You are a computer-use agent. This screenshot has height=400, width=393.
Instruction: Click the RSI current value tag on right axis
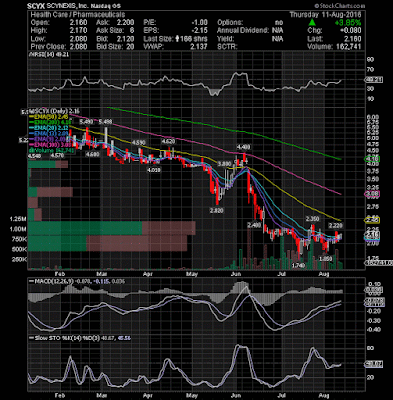click(374, 80)
